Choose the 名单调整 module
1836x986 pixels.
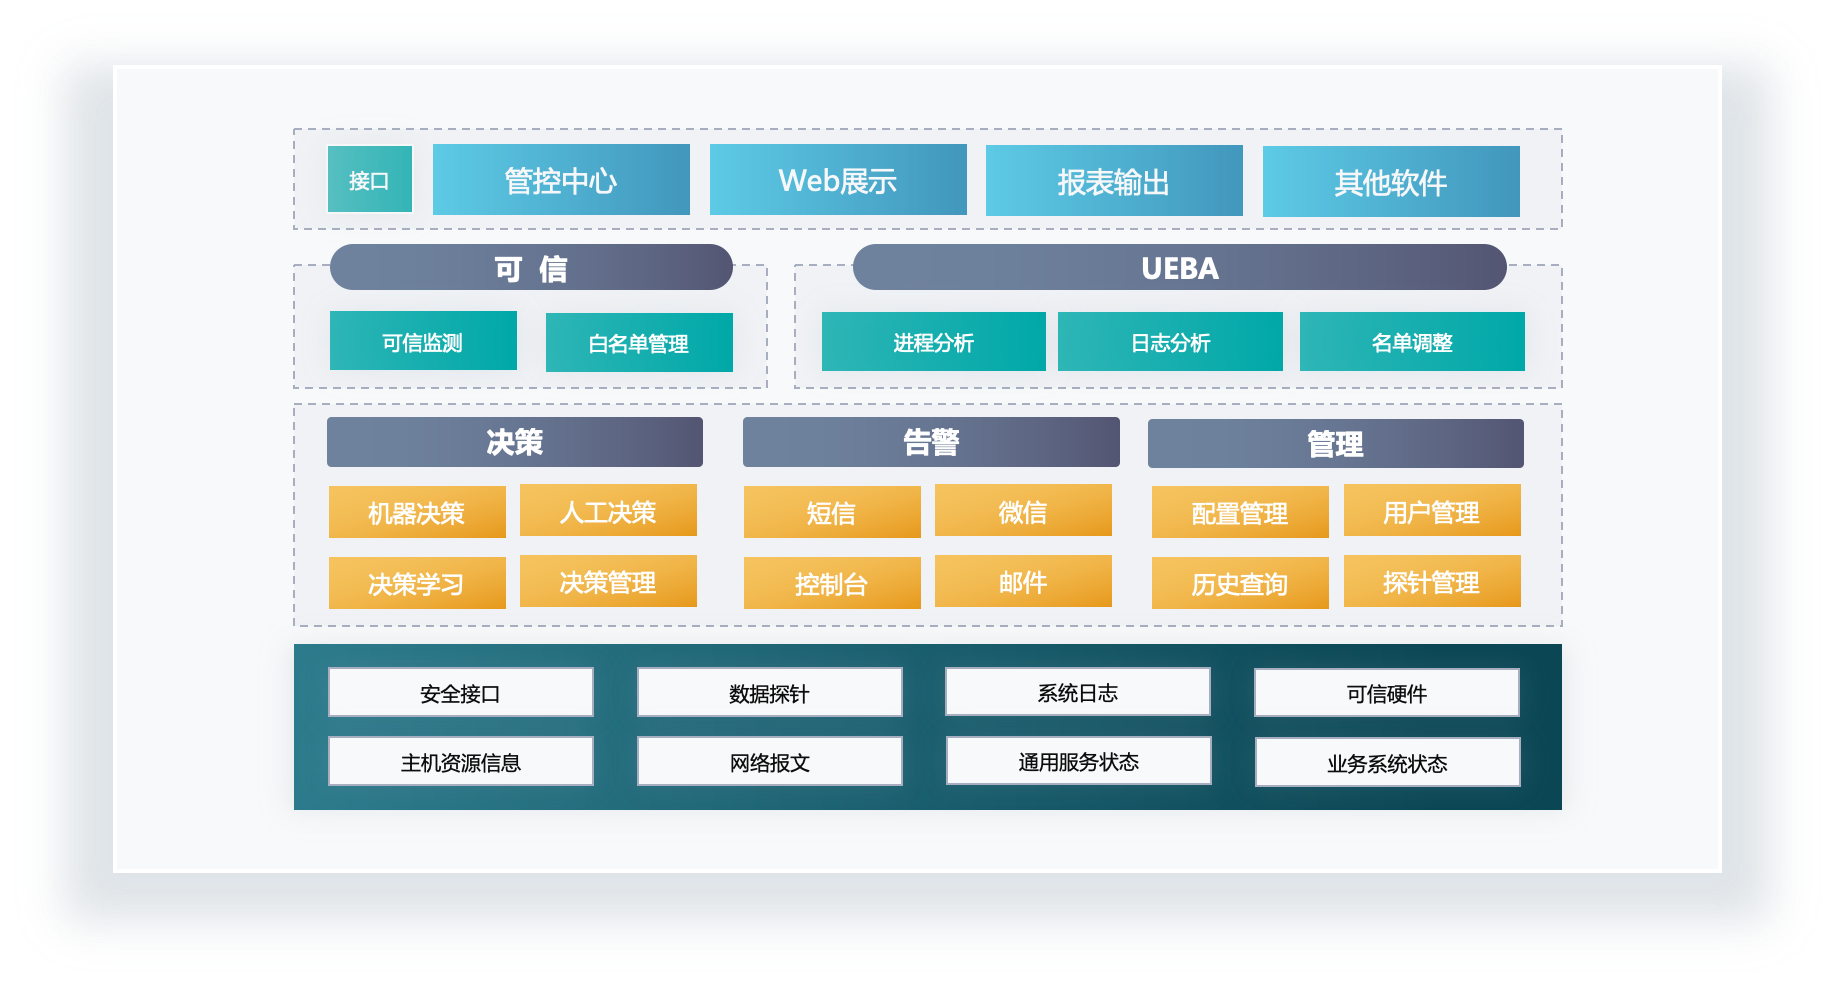[x=1412, y=342]
